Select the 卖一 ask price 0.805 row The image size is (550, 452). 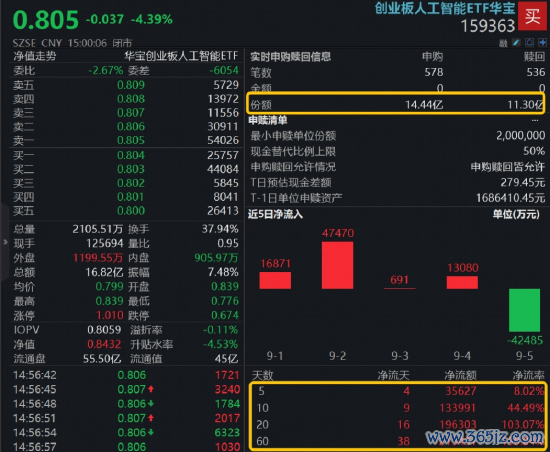click(x=126, y=140)
